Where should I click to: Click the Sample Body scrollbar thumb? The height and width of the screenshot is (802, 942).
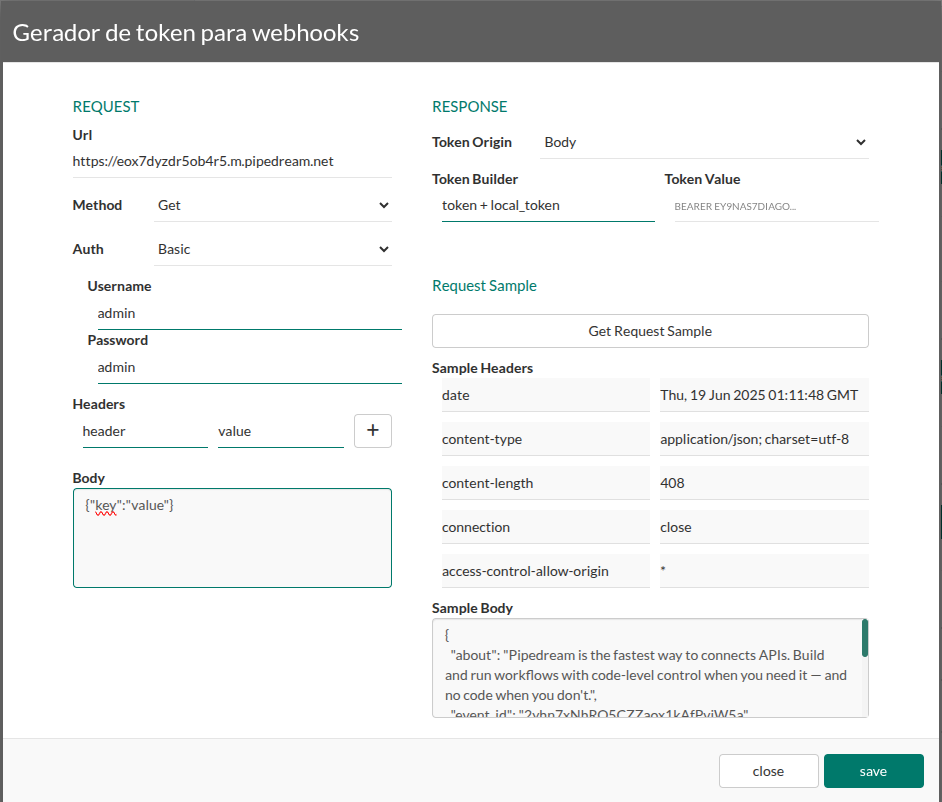point(865,638)
